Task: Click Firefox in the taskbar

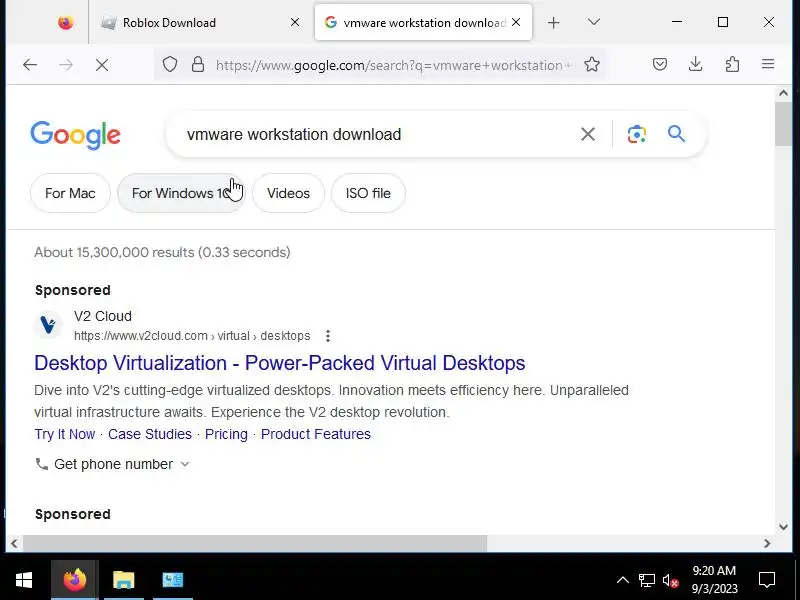Action: click(74, 580)
